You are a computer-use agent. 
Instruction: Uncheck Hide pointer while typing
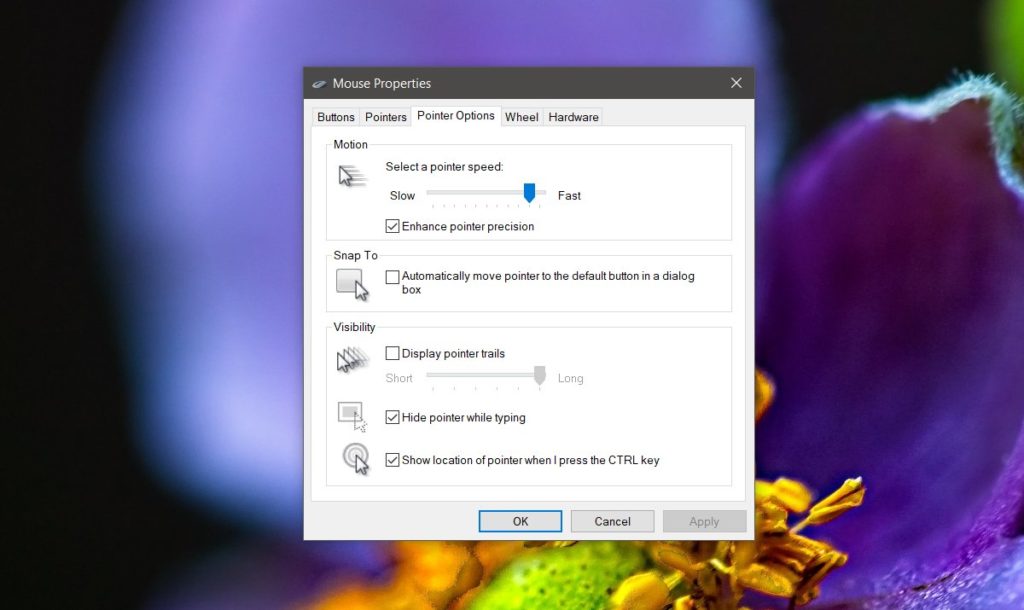pyautogui.click(x=393, y=417)
